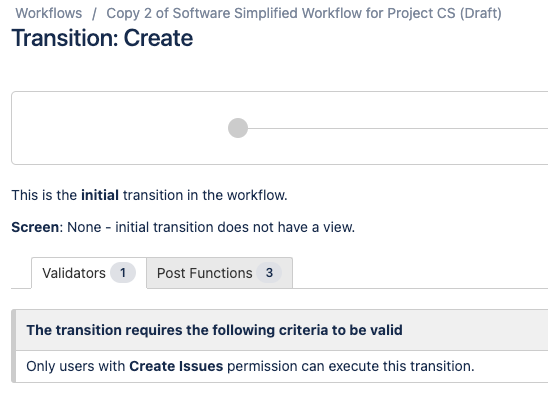The width and height of the screenshot is (548, 401).
Task: Click the slash separator in the breadcrumb
Action: click(x=94, y=14)
